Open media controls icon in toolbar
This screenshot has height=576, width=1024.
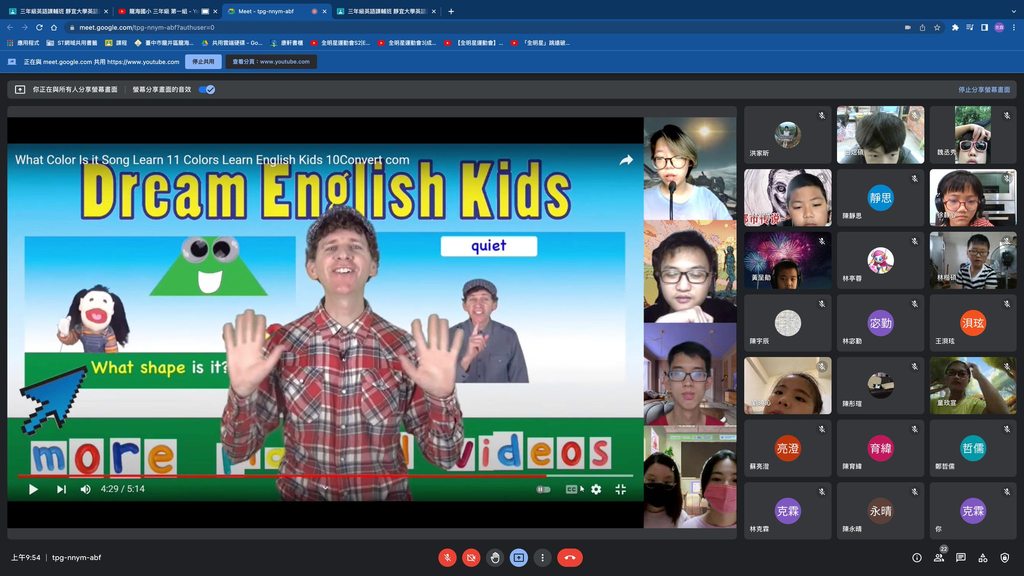[x=970, y=27]
